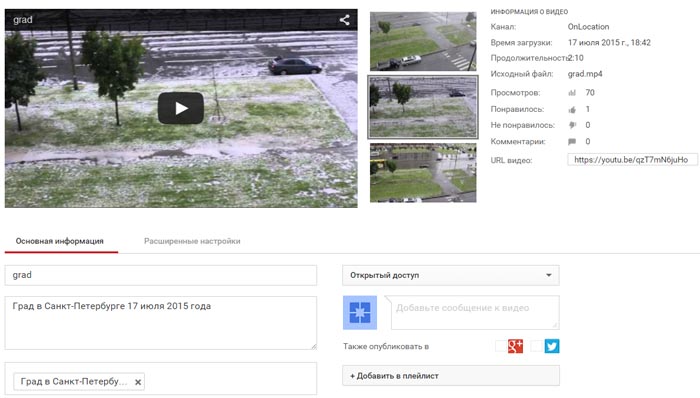Click the Twitter bird icon
This screenshot has width=700, height=398.
pyautogui.click(x=552, y=346)
